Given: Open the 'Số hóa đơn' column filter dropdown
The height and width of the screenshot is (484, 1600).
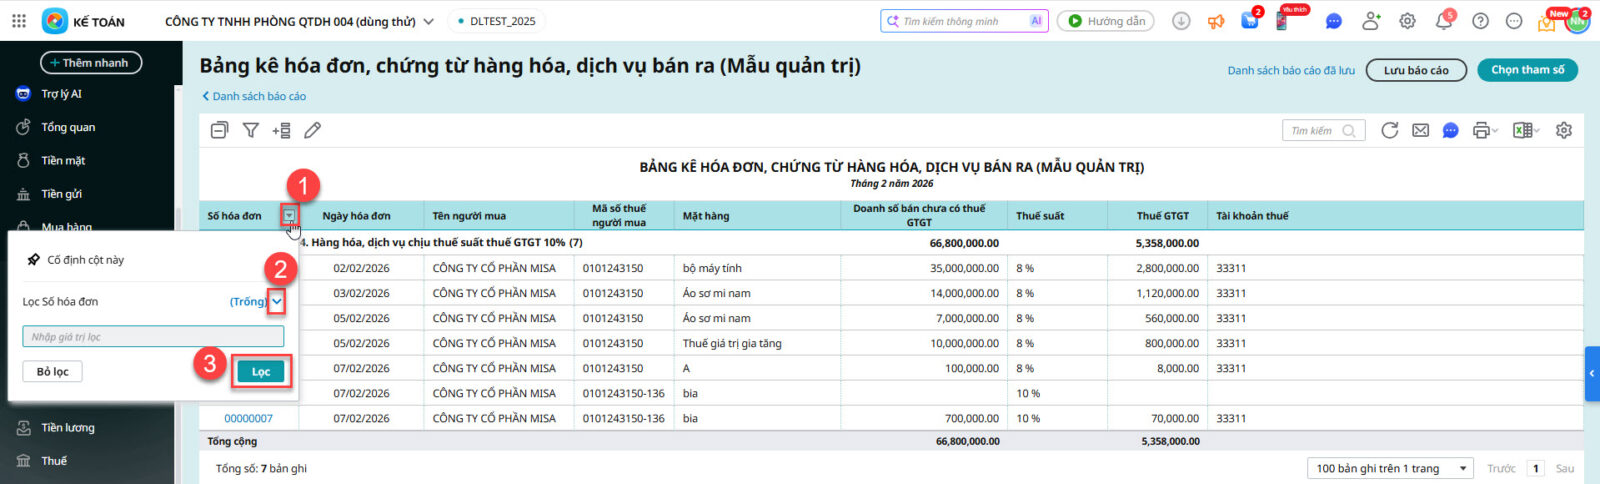Looking at the screenshot, I should [x=289, y=215].
